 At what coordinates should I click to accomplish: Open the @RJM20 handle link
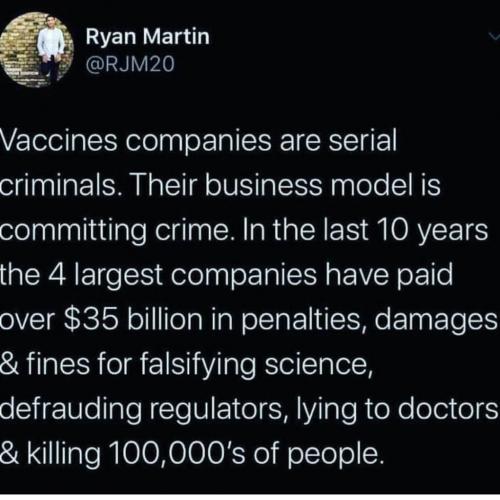[x=130, y=63]
